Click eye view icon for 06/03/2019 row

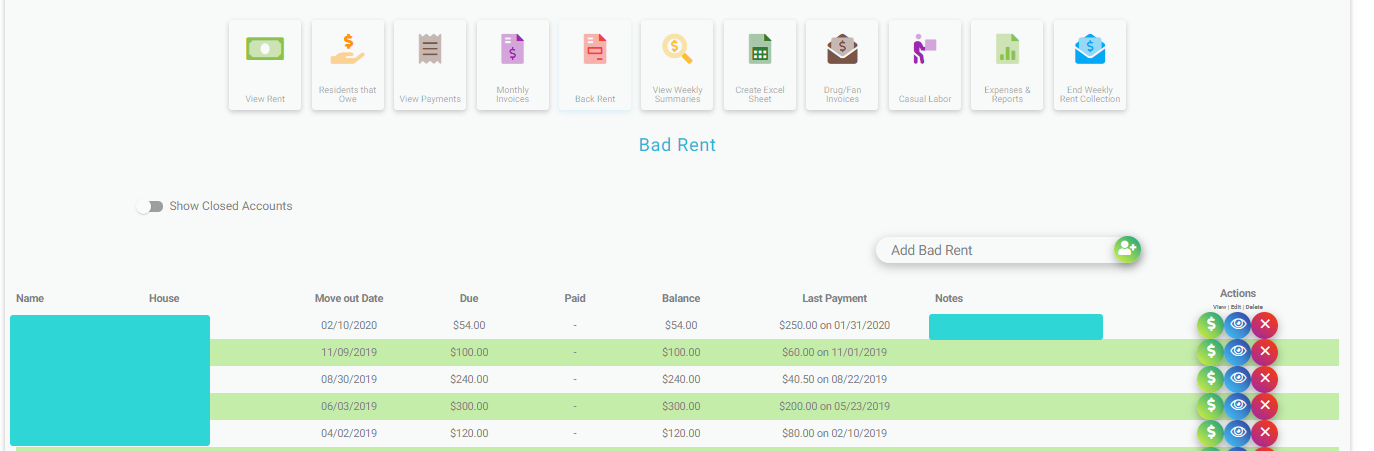(1238, 406)
